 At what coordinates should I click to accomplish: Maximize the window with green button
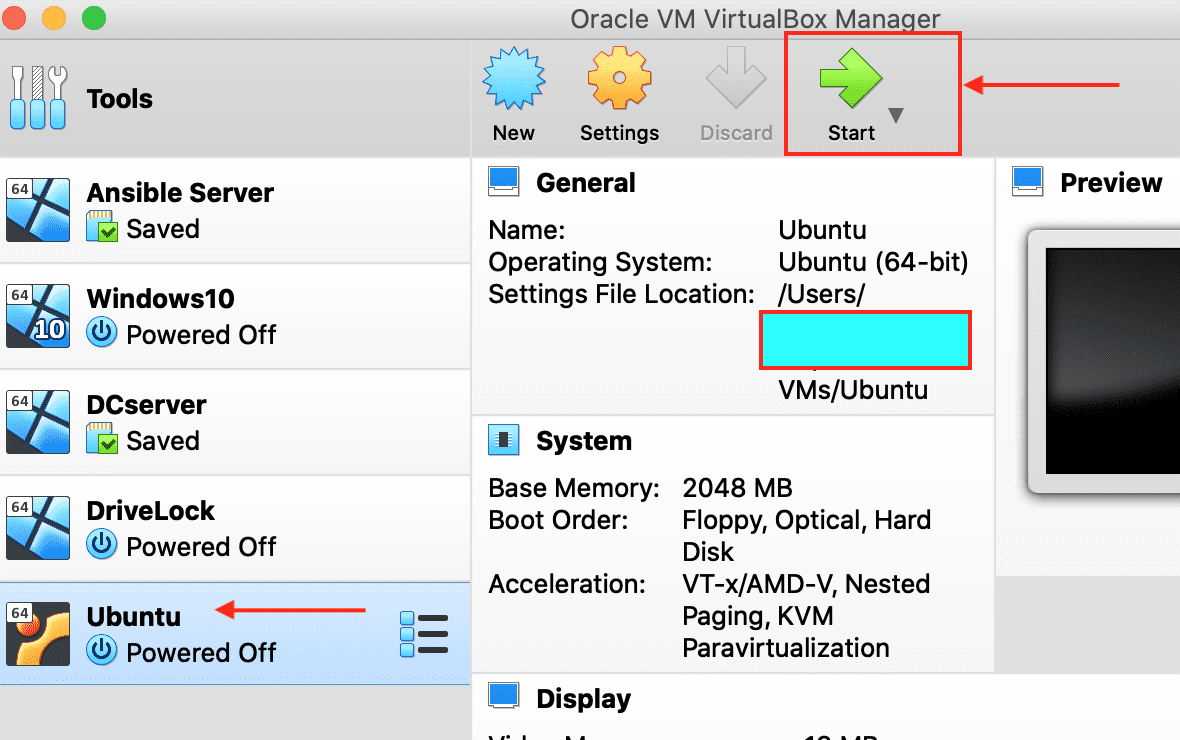point(93,18)
